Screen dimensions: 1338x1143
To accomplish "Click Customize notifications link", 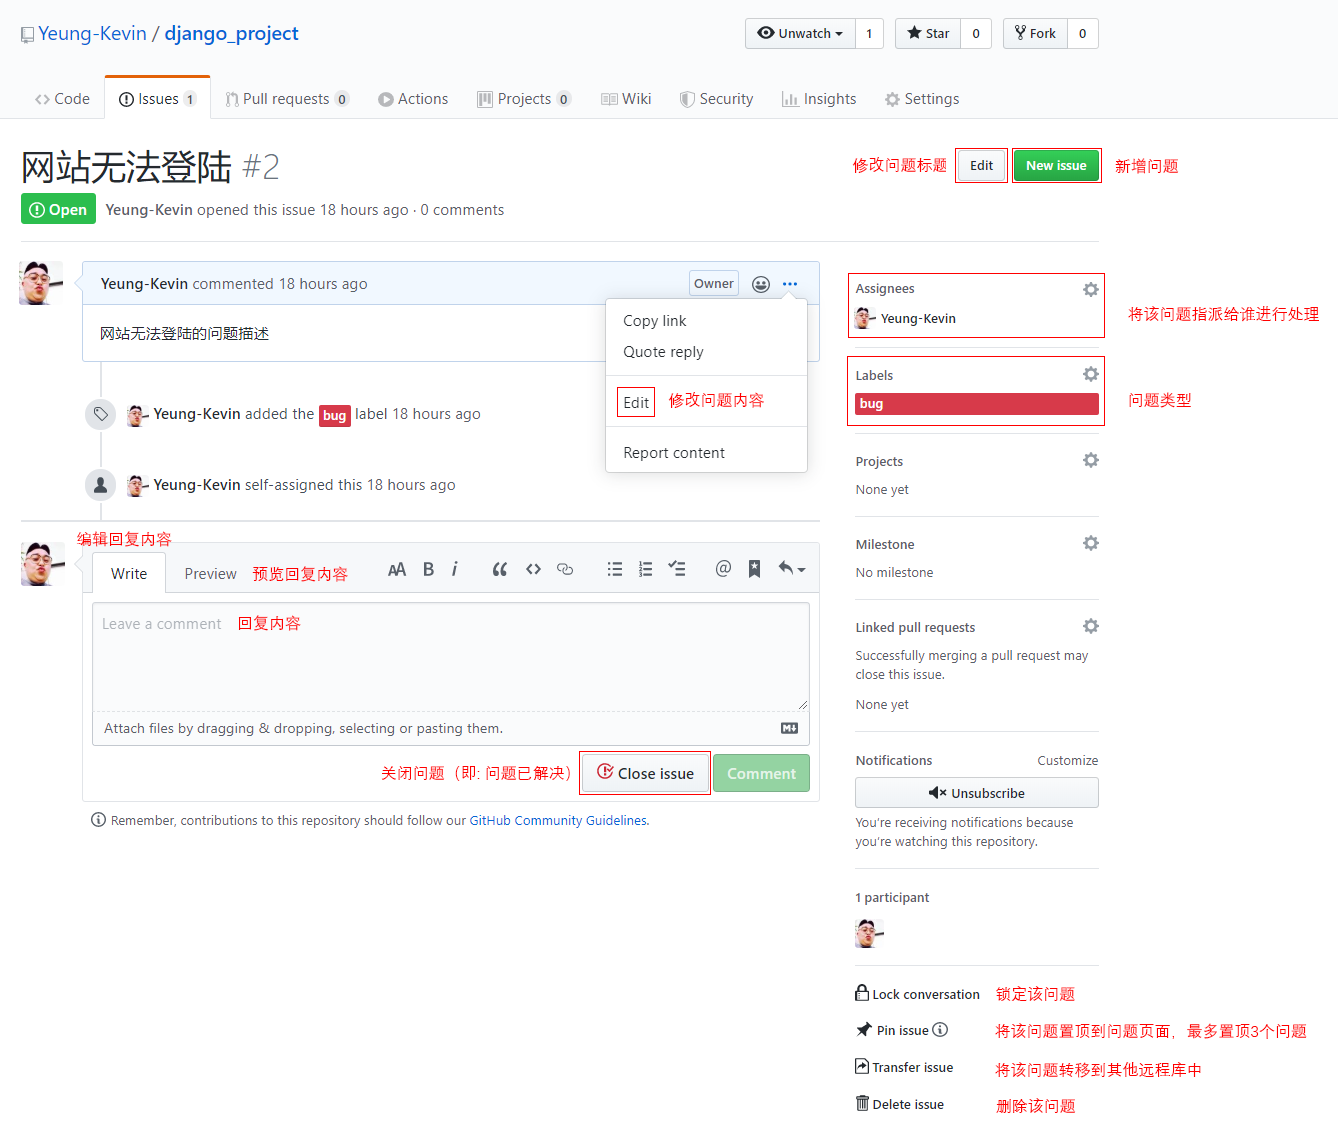I will [x=1067, y=761].
